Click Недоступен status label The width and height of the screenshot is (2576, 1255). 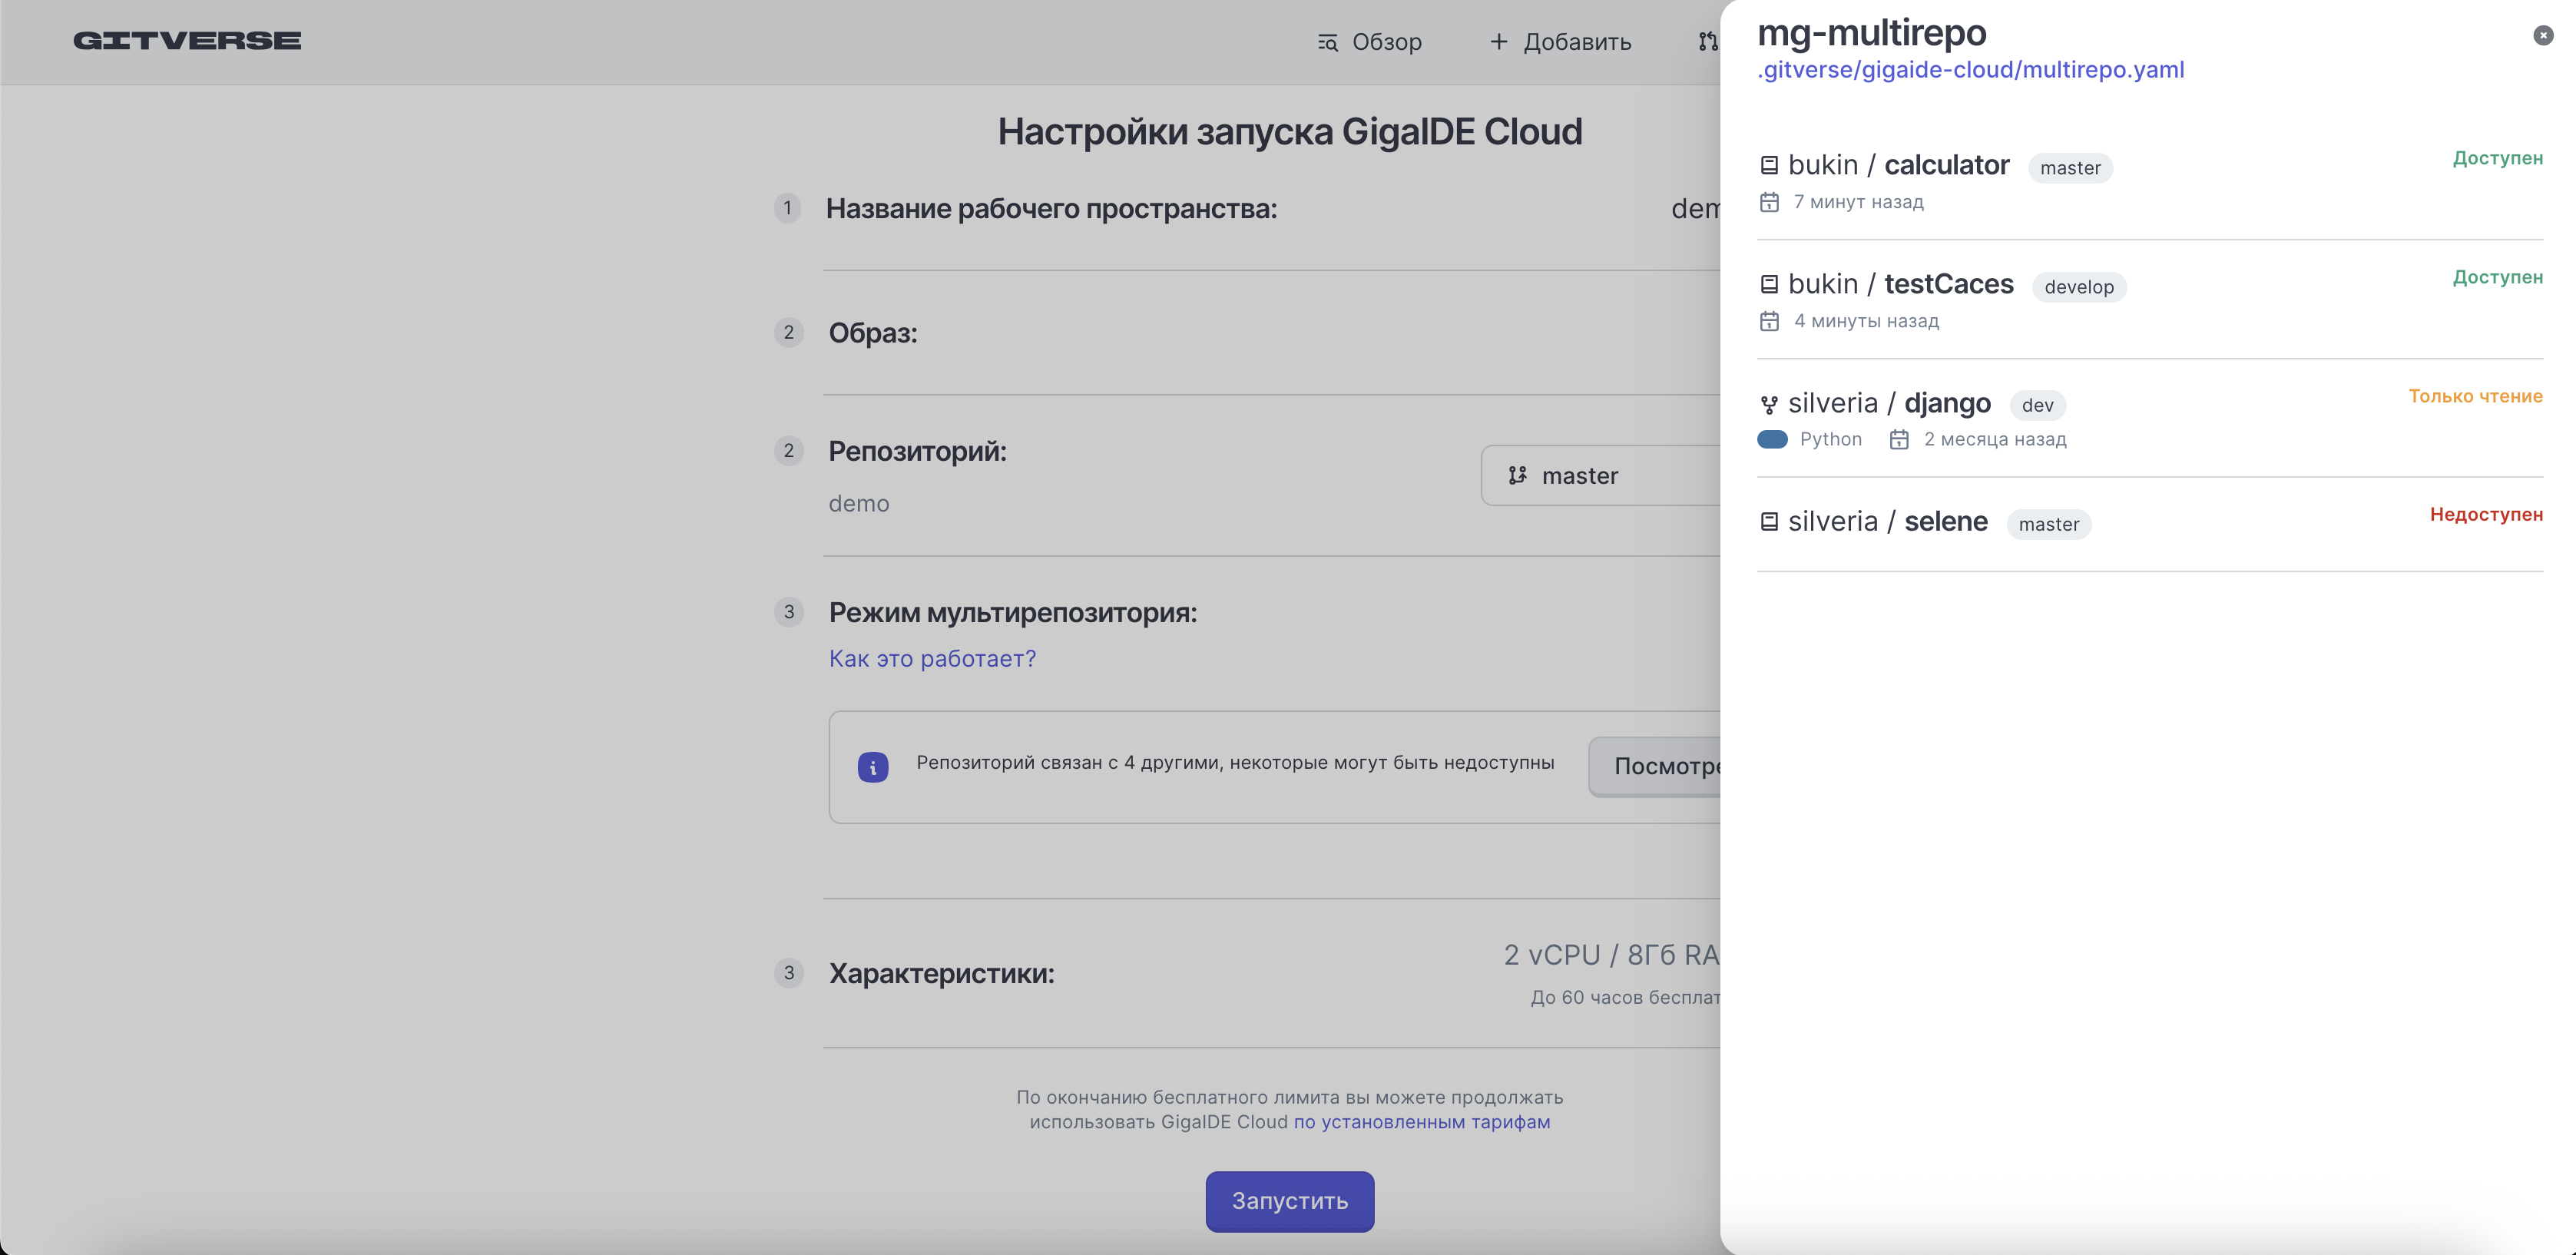[x=2486, y=514]
